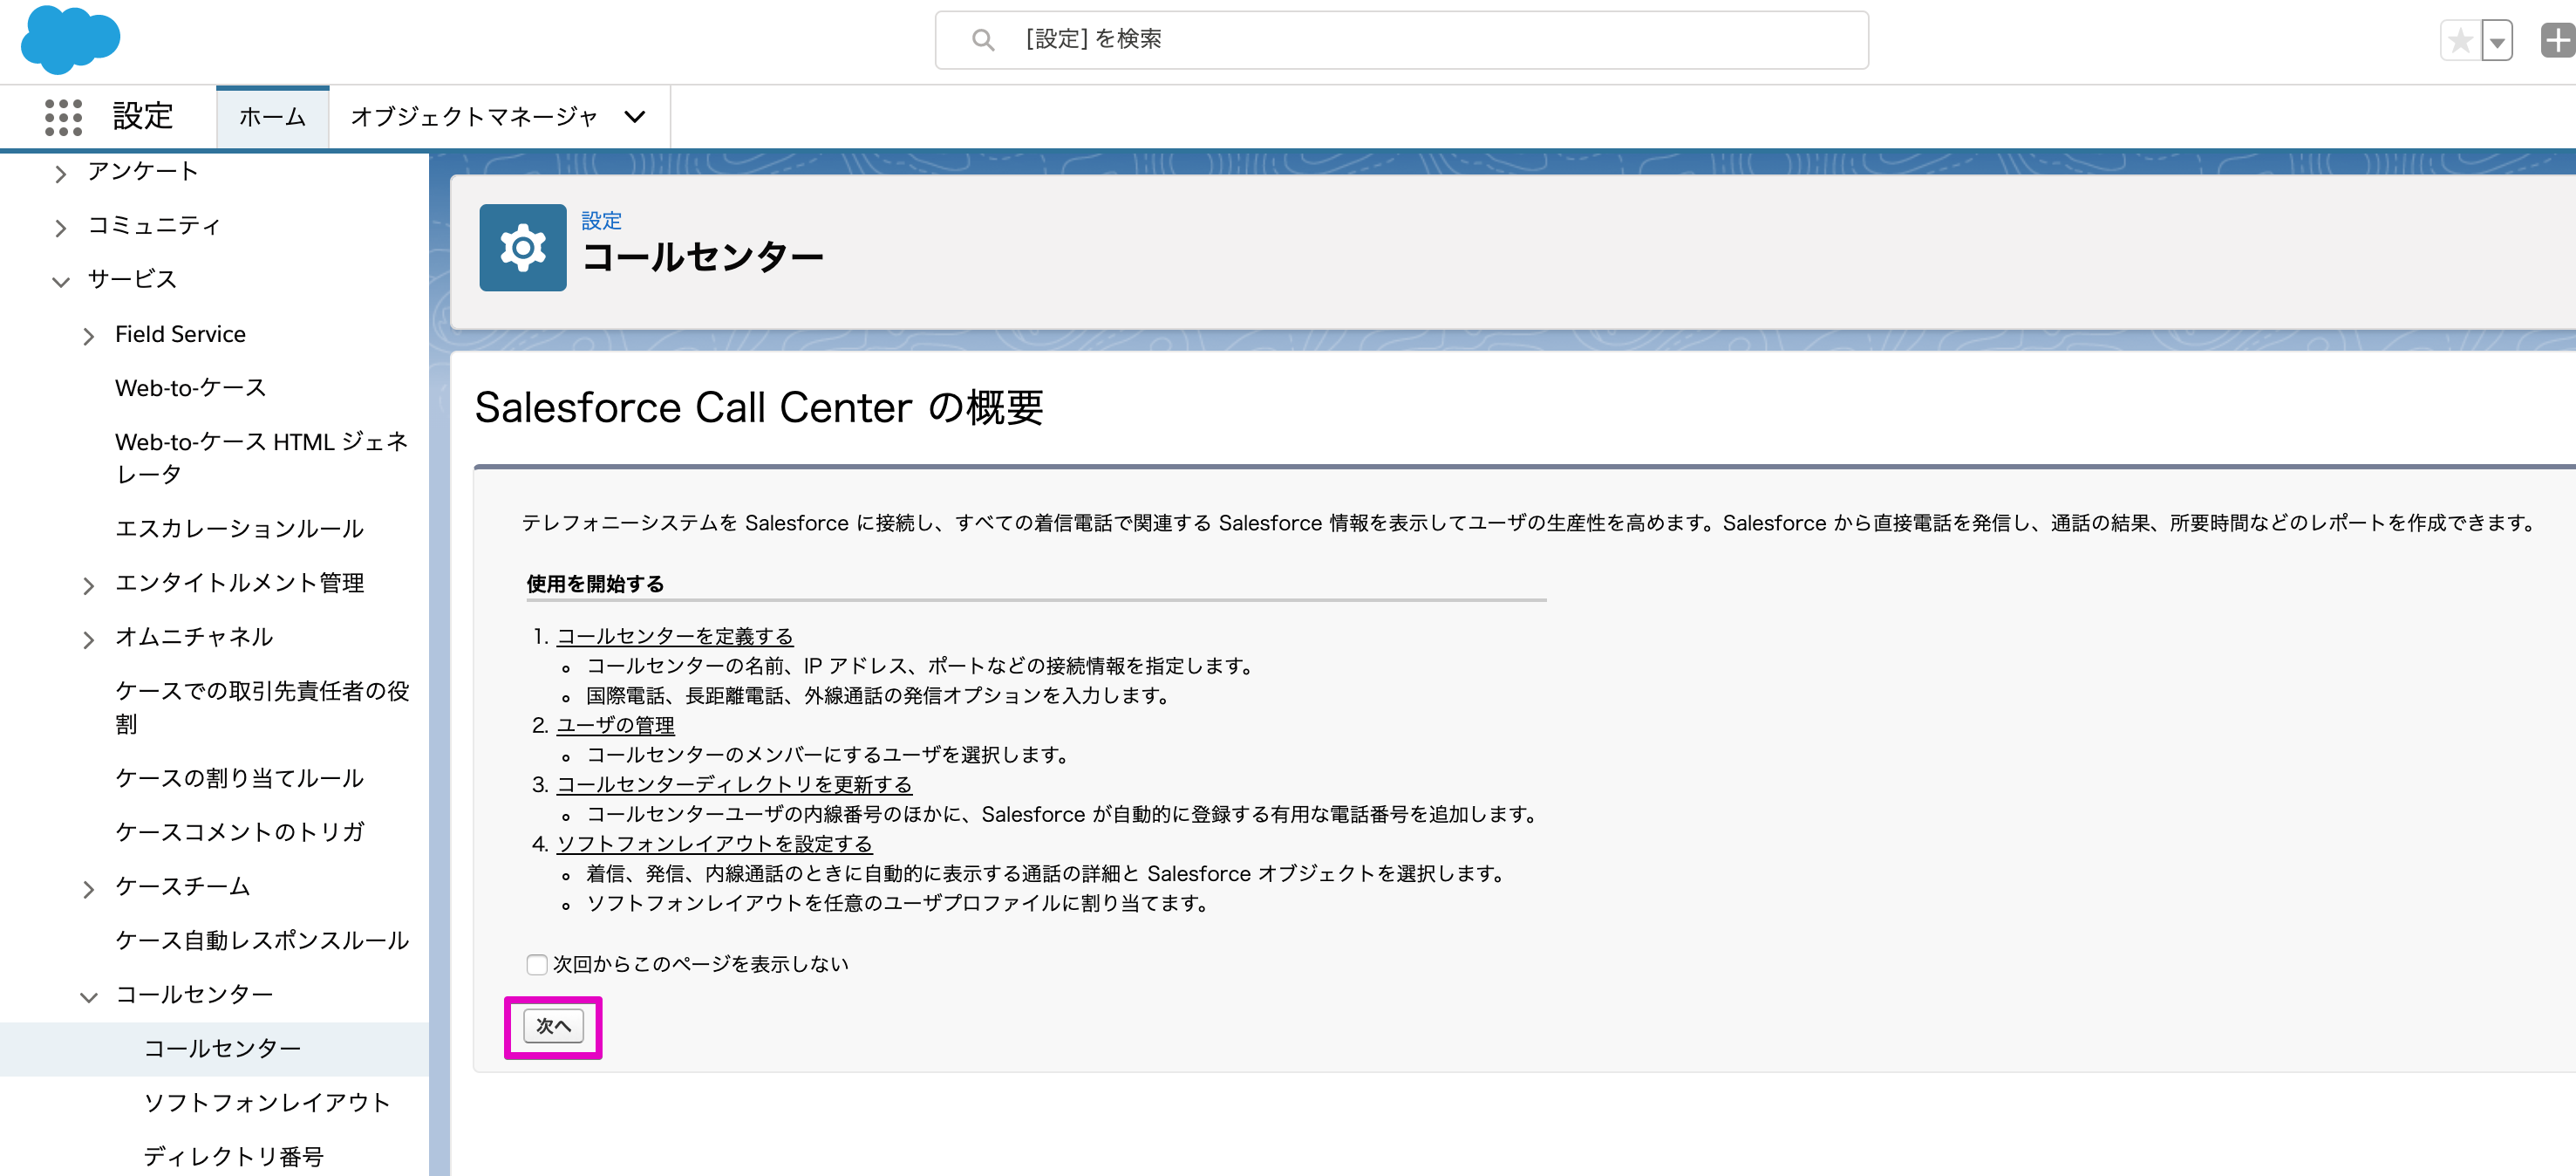2576x1176 pixels.
Task: Click the コミュニティ sidebar label
Action: (153, 225)
